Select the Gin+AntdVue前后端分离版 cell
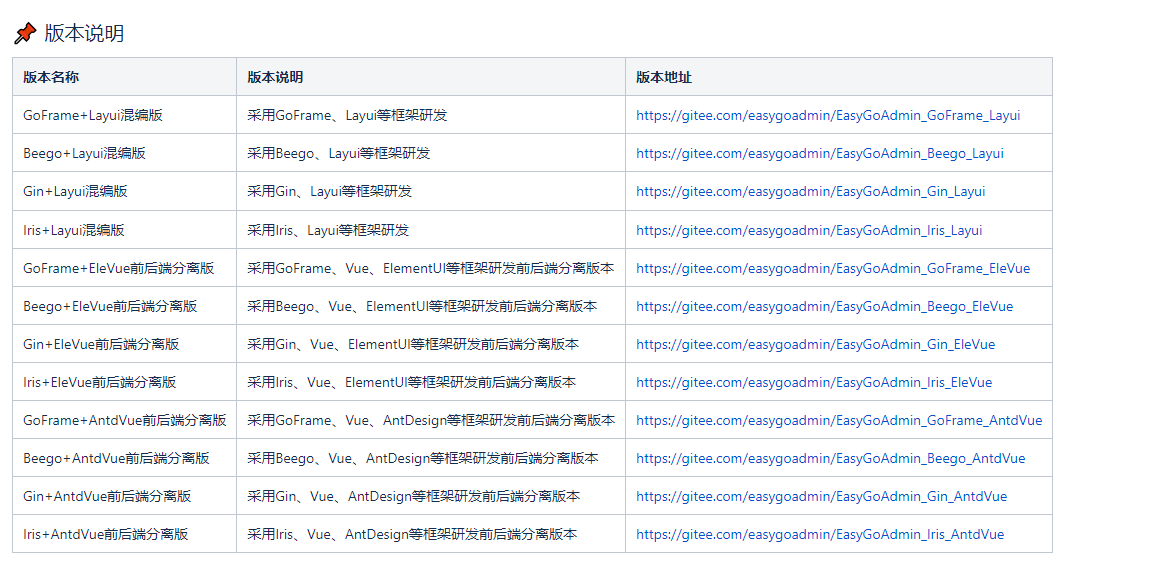The height and width of the screenshot is (579, 1149). click(125, 497)
